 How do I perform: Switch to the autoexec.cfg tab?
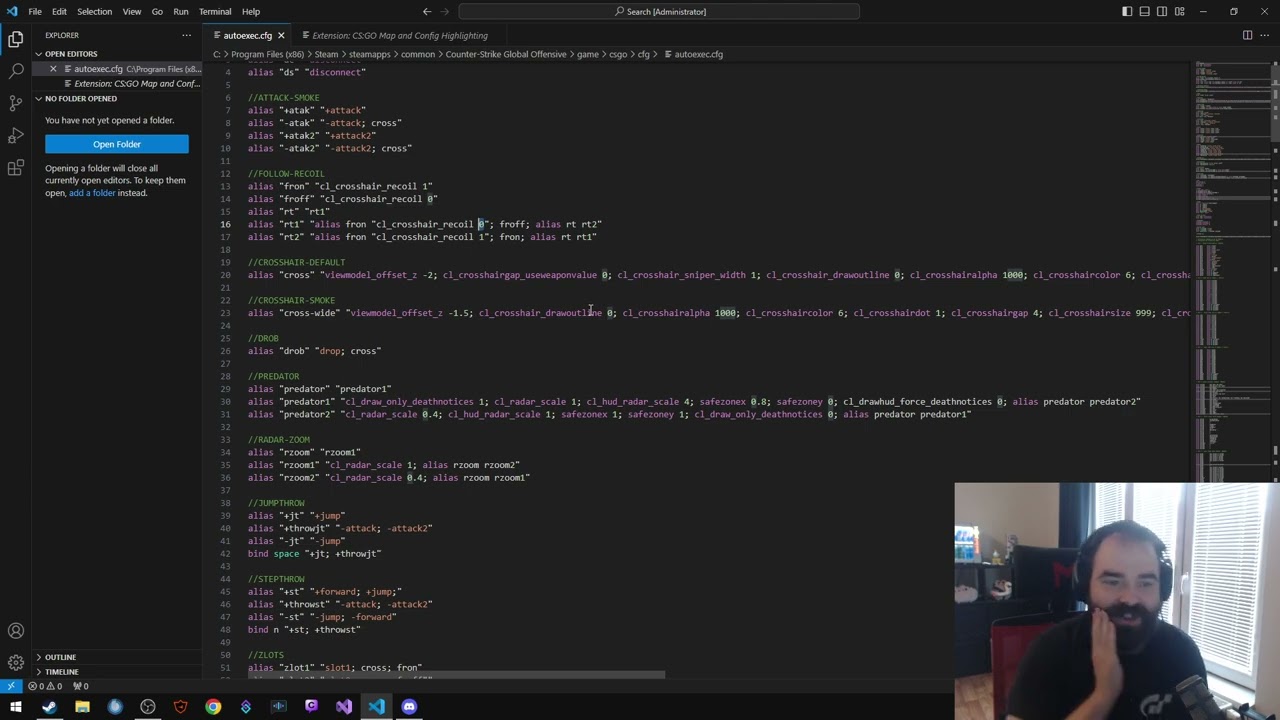[x=247, y=35]
